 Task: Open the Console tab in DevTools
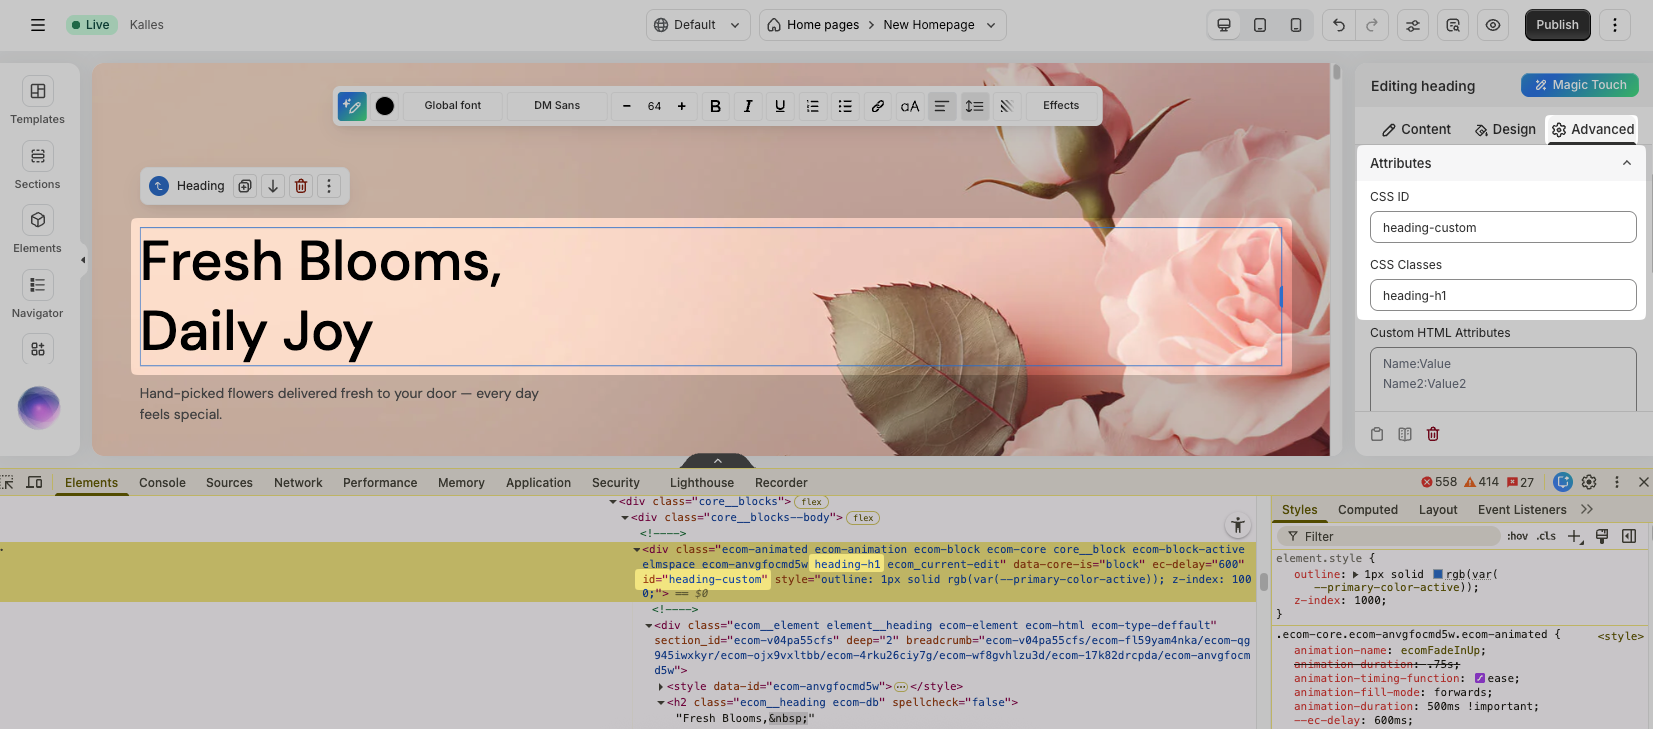162,483
